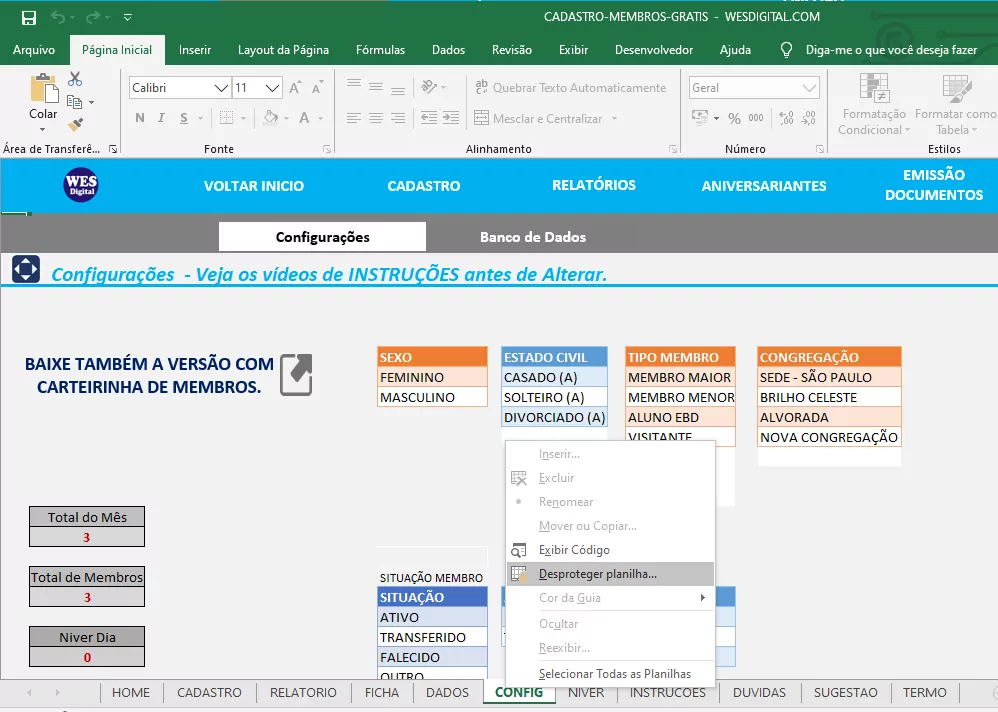Align text to the right
This screenshot has height=712, width=998.
point(398,118)
